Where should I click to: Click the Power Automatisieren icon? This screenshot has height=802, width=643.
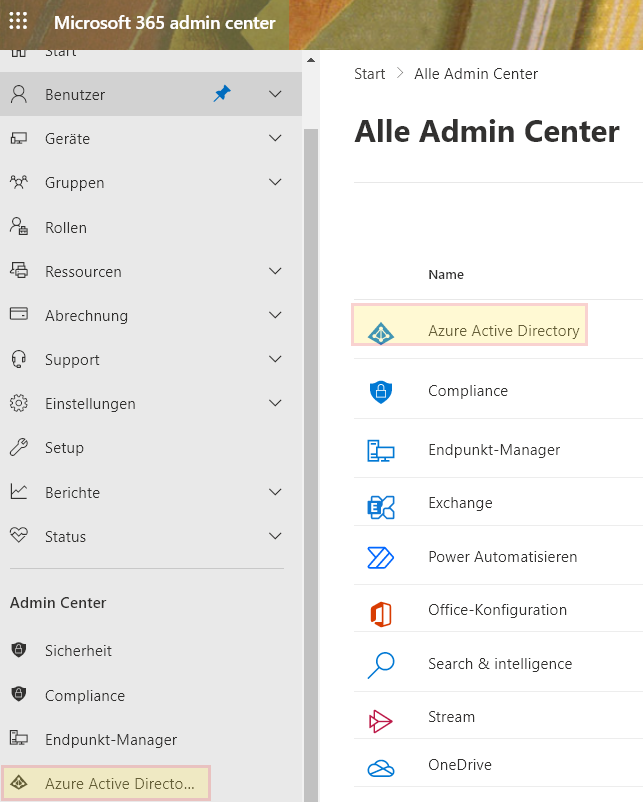point(381,558)
